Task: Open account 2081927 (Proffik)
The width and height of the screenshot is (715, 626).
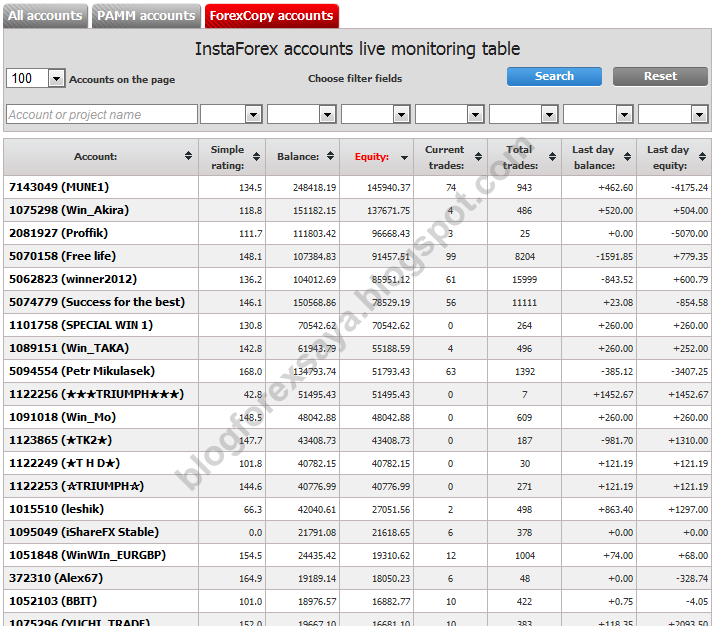Action: coord(58,233)
